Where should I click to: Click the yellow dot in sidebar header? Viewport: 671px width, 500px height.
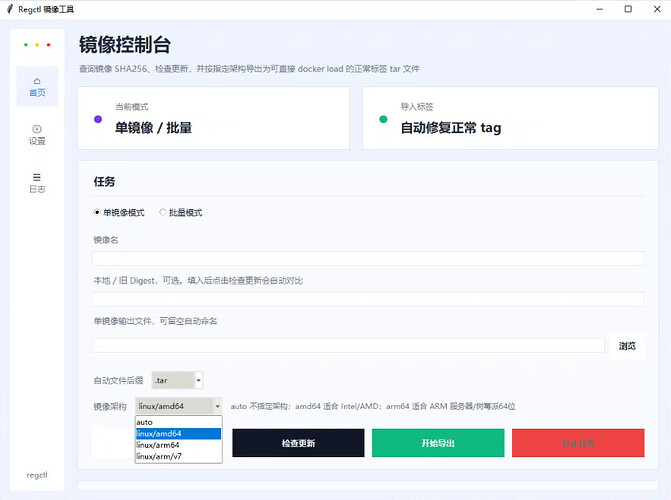pyautogui.click(x=37, y=45)
